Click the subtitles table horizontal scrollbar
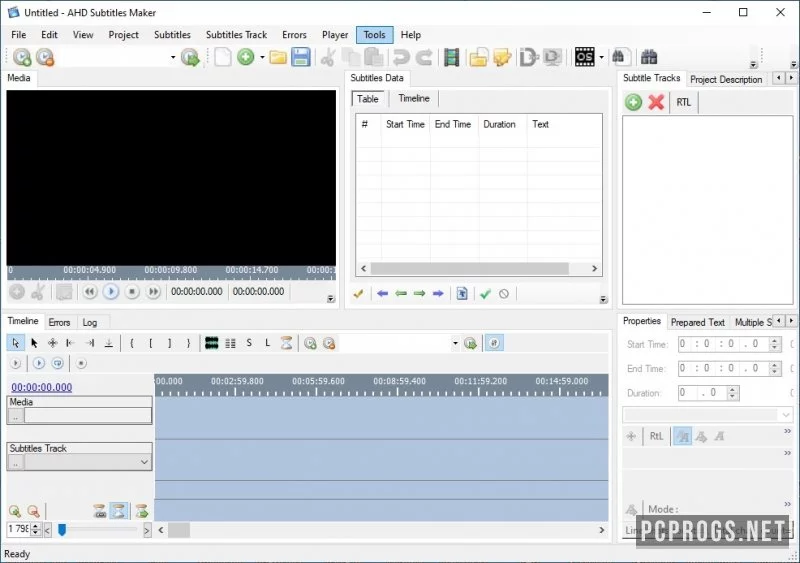The image size is (800, 563). point(479,268)
